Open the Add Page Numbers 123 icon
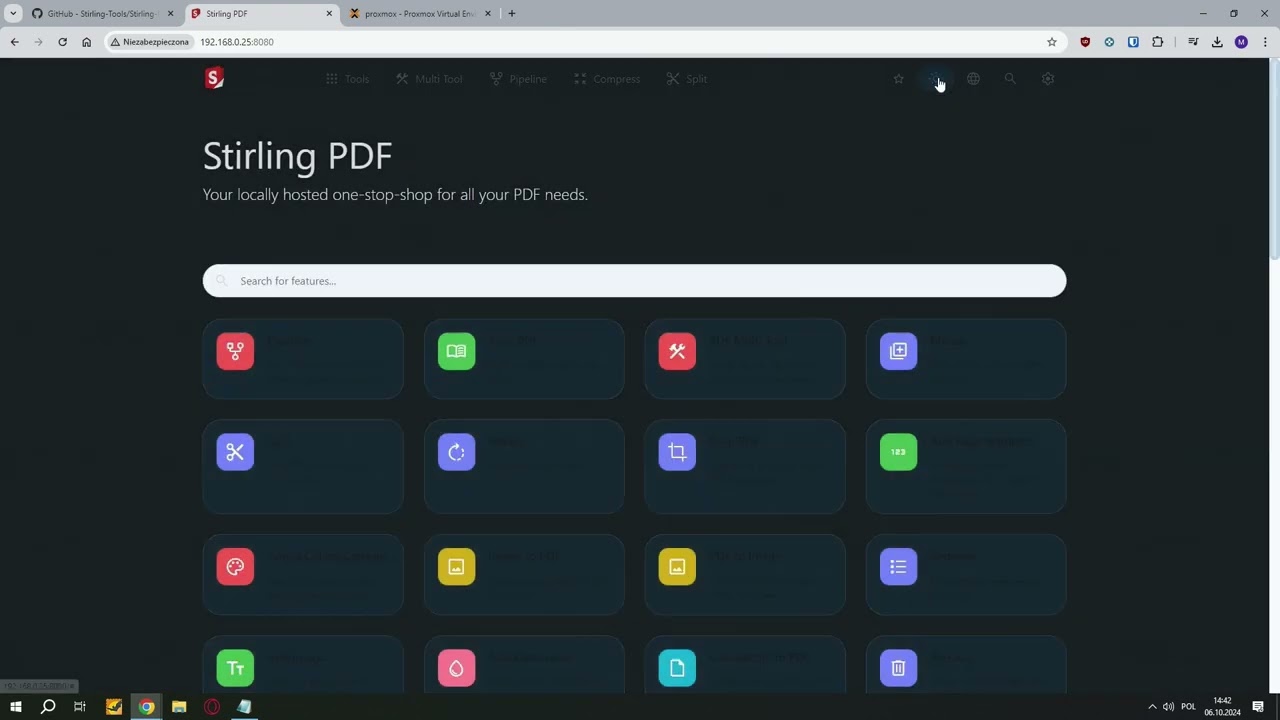 [x=898, y=452]
